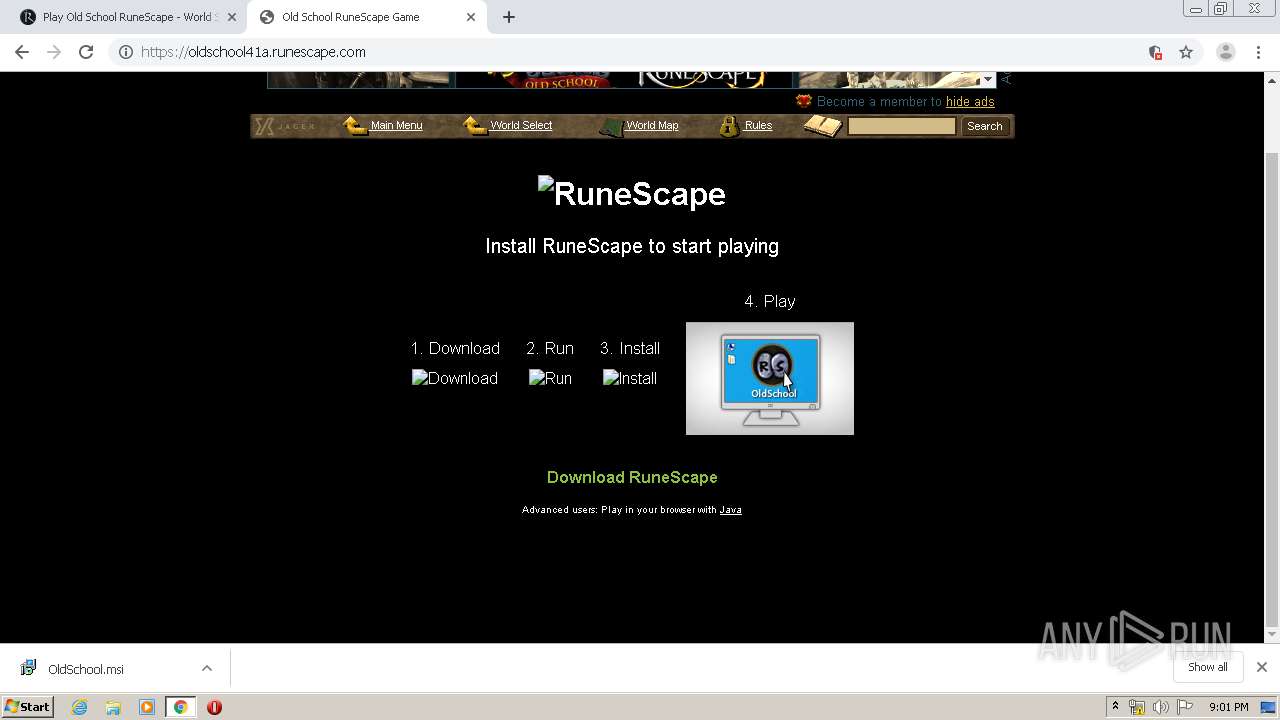Click the 9:01 PM clock

(1228, 707)
